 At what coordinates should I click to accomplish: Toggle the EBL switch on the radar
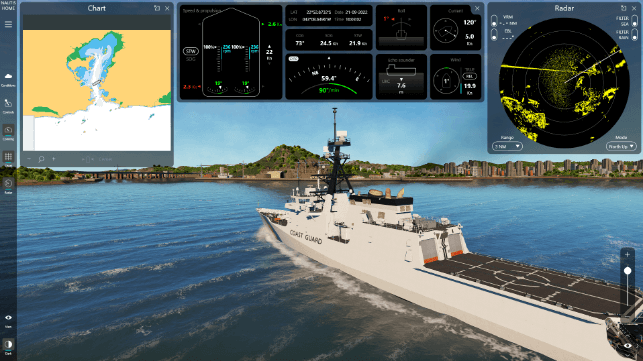point(494,34)
